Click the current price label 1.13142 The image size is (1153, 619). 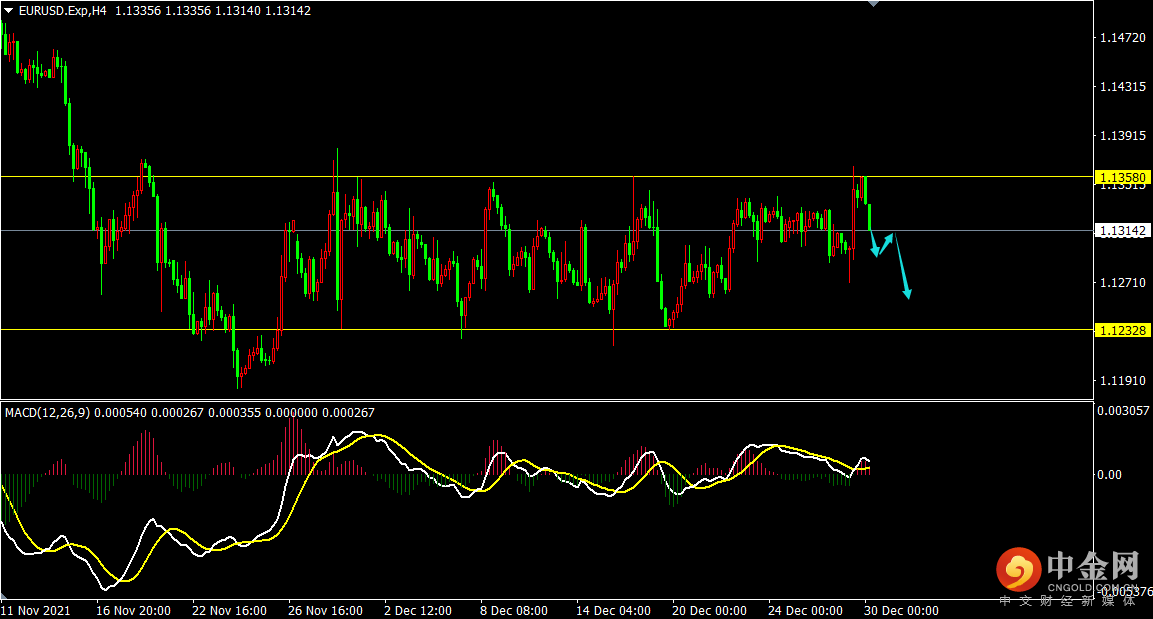pyautogui.click(x=1123, y=231)
